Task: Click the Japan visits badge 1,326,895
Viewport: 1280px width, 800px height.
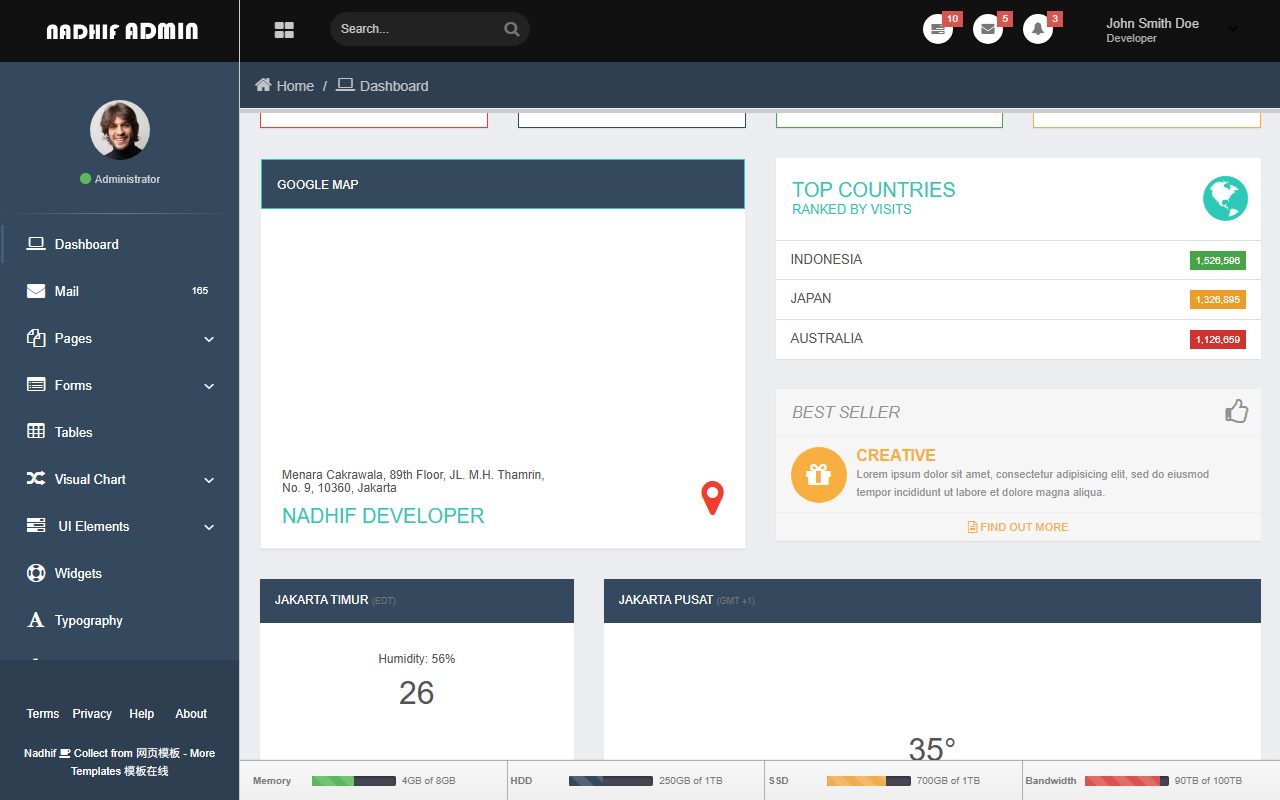Action: tap(1217, 299)
